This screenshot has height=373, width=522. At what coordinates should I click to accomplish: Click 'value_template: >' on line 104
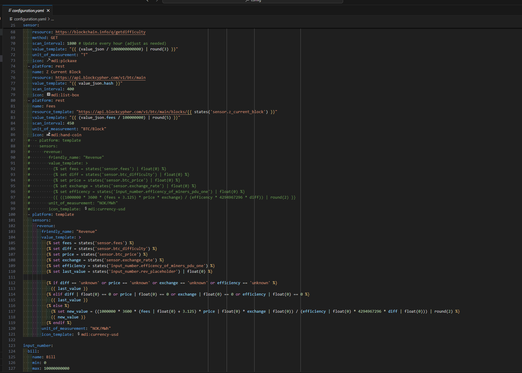click(x=61, y=237)
